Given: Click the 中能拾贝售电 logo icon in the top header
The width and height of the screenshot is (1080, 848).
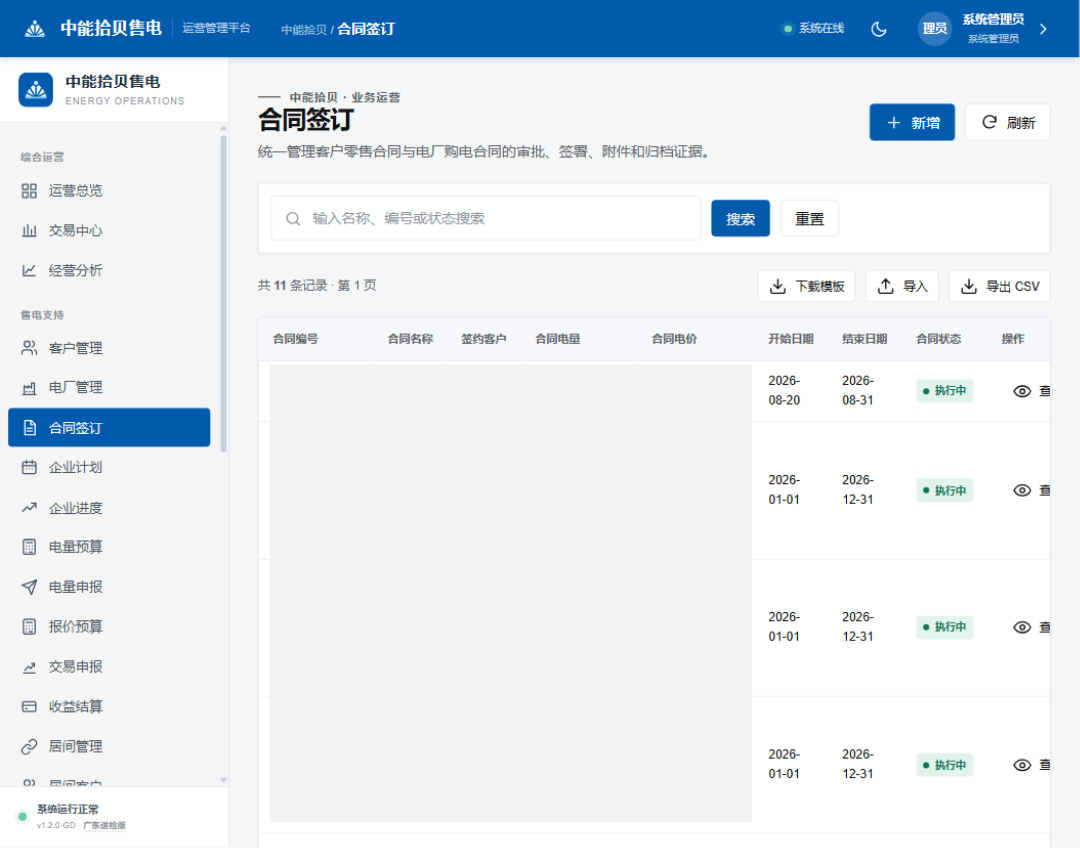Looking at the screenshot, I should coord(35,29).
